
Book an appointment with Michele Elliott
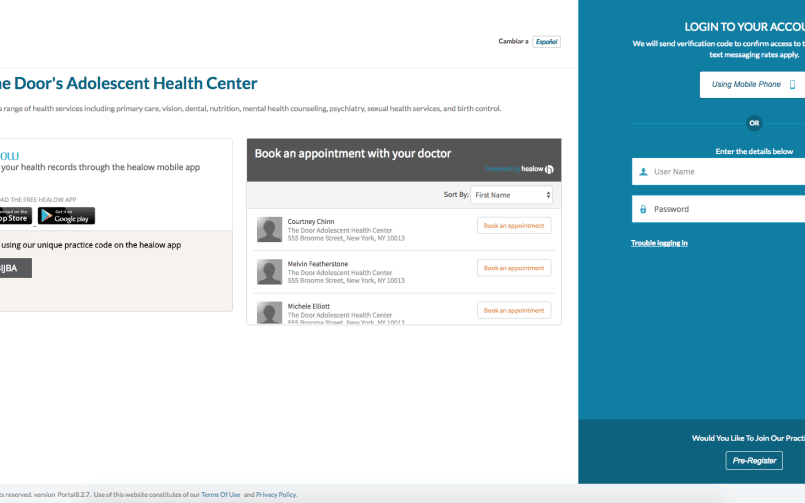tap(514, 311)
